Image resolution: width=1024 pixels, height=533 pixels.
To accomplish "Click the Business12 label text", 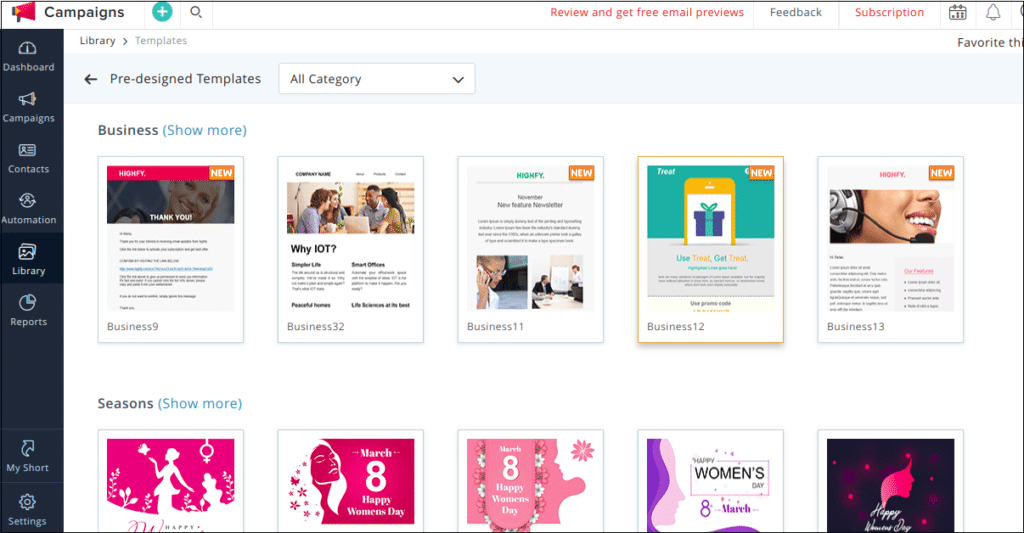I will click(675, 327).
